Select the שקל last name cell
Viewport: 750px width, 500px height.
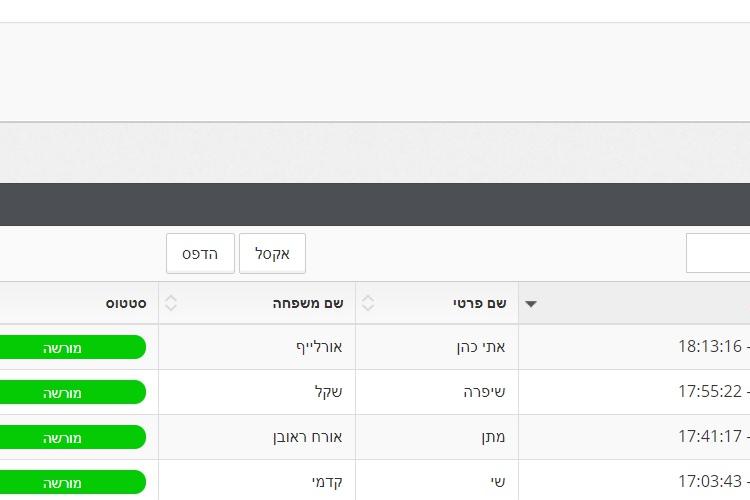pos(257,392)
